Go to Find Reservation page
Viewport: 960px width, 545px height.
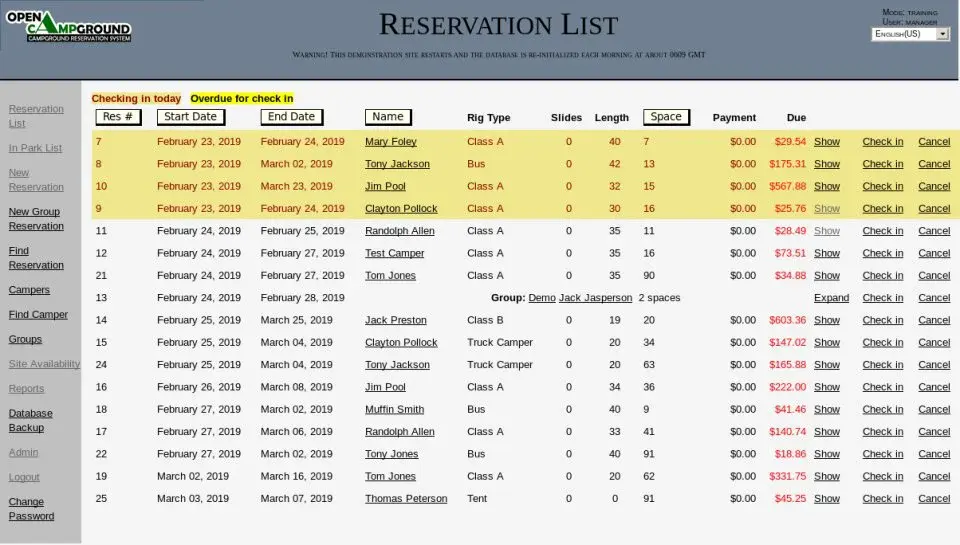[36, 258]
